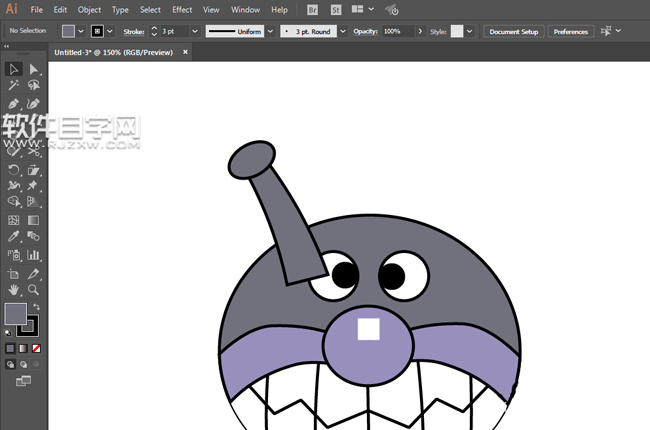Viewport: 650px width, 430px height.
Task: Open the fill color dropdown in control bar
Action: pos(82,32)
